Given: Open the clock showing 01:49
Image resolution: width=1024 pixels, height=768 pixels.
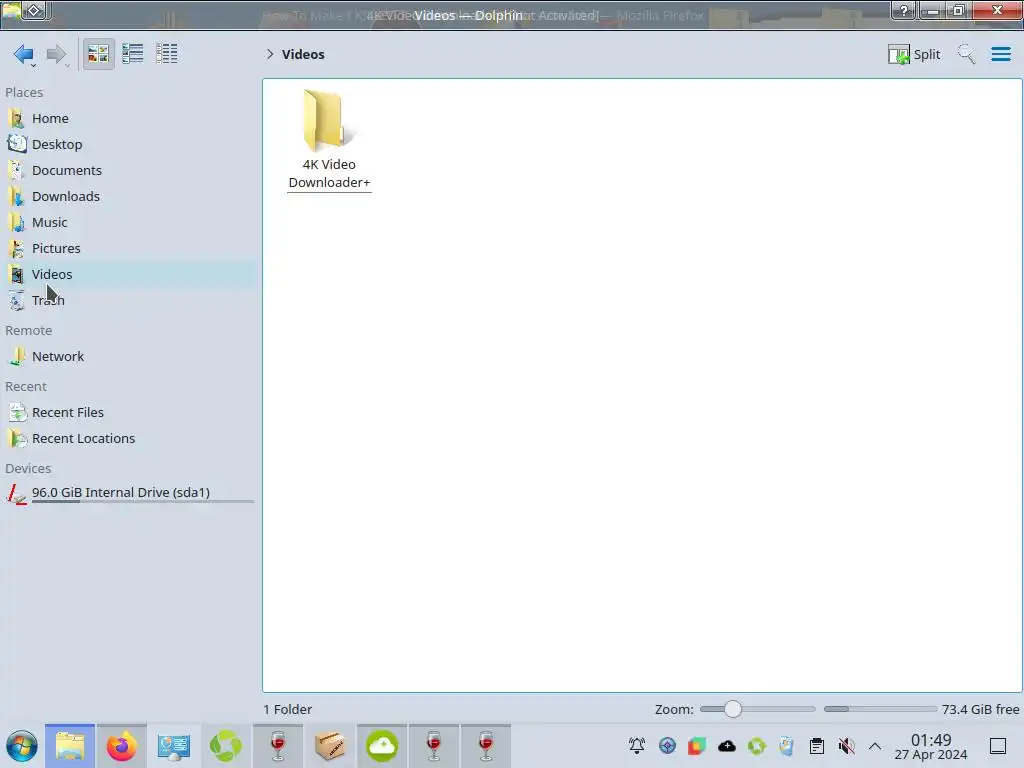Looking at the screenshot, I should click(931, 746).
